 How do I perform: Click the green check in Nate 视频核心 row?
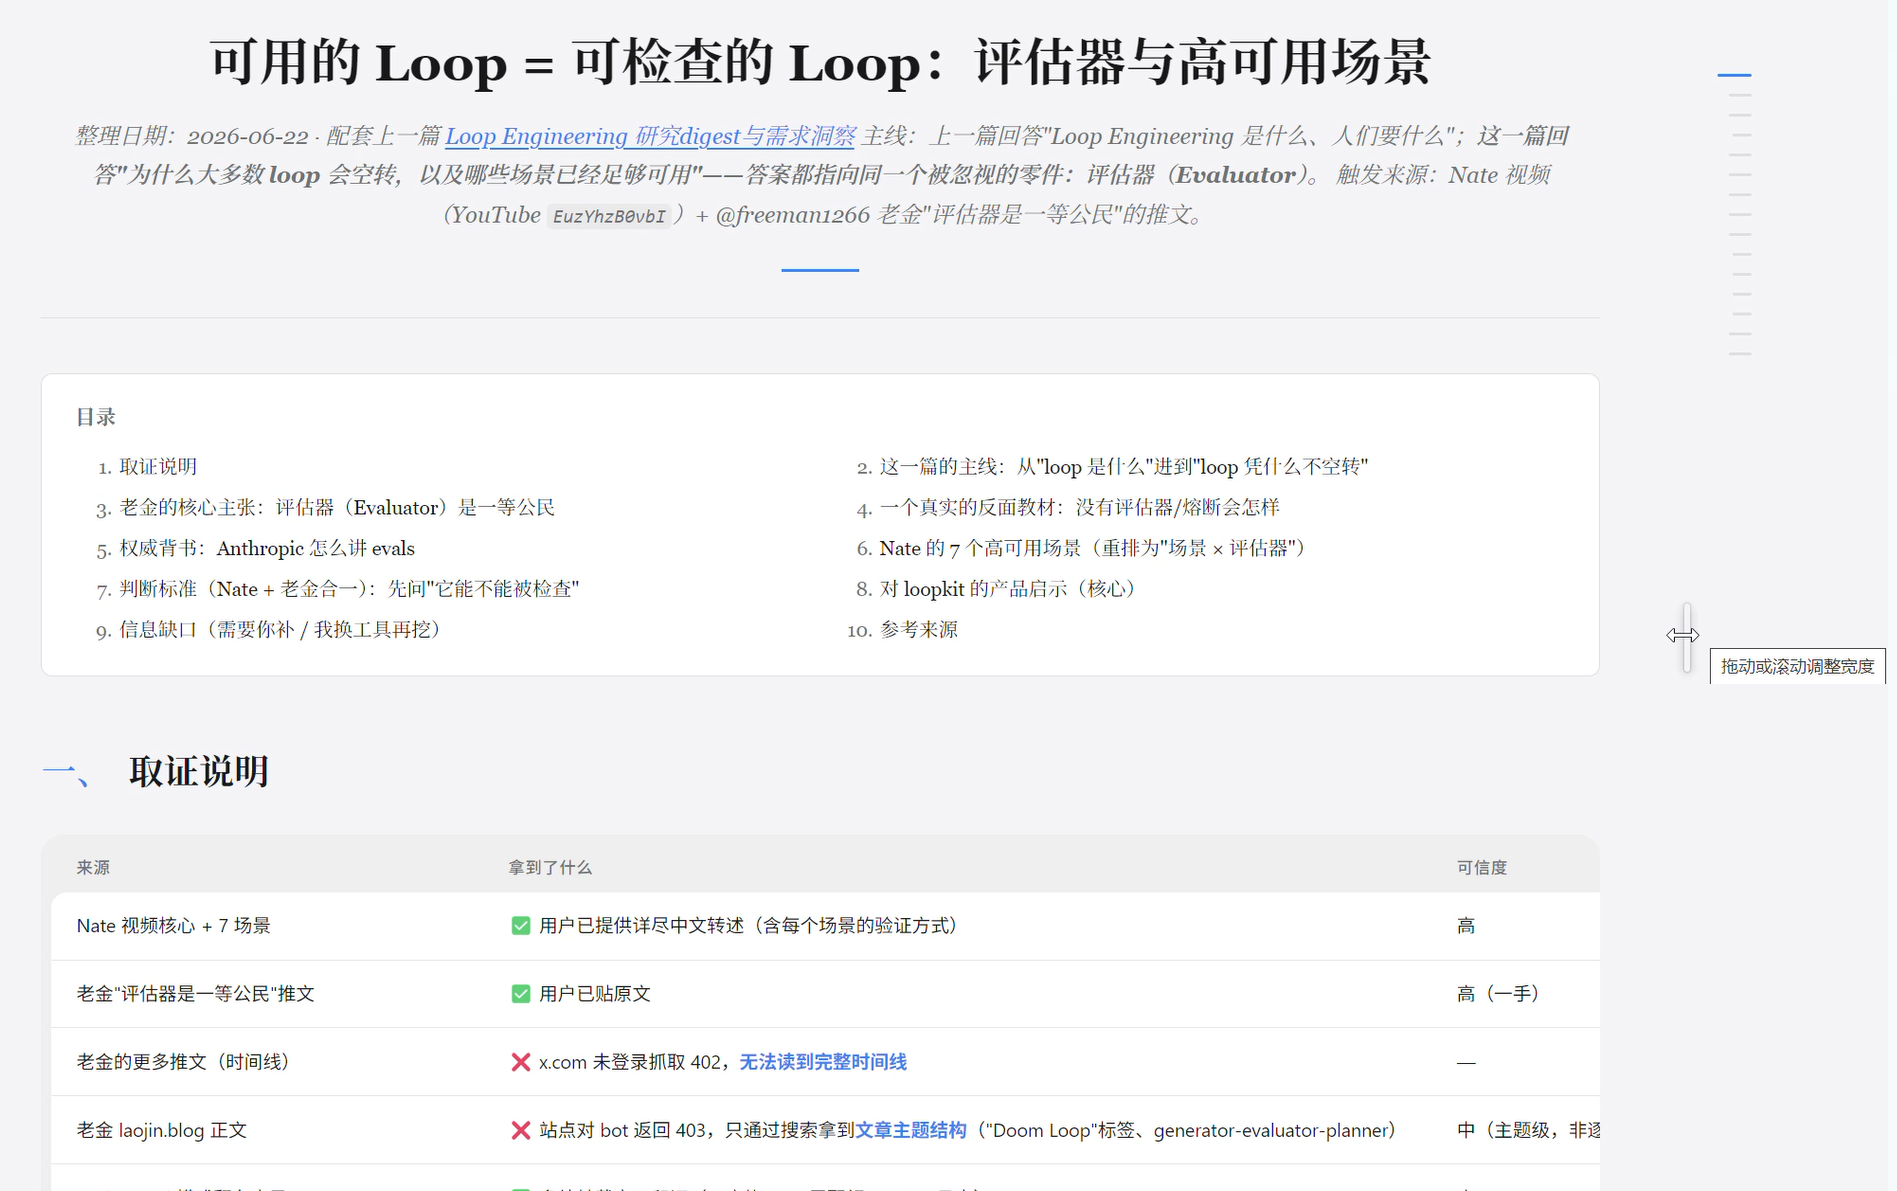click(520, 926)
